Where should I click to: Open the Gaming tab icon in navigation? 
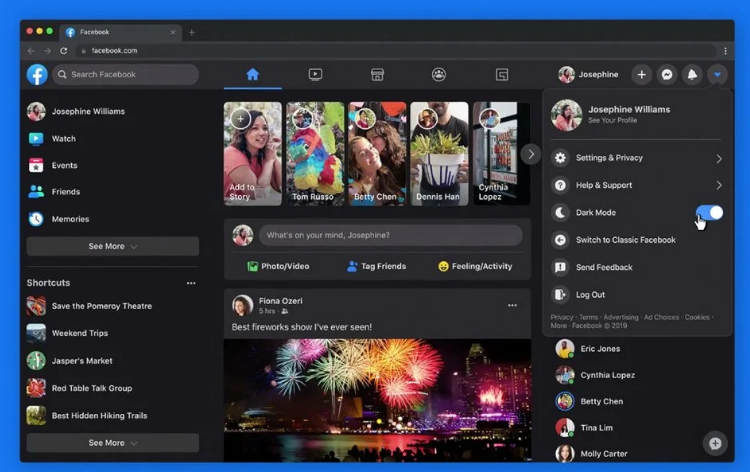coord(502,74)
